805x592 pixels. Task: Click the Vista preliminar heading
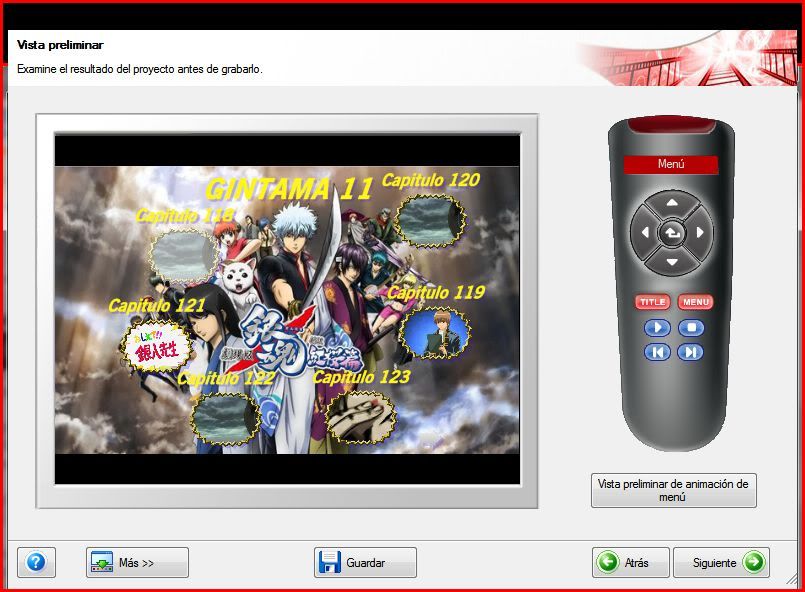[x=60, y=45]
